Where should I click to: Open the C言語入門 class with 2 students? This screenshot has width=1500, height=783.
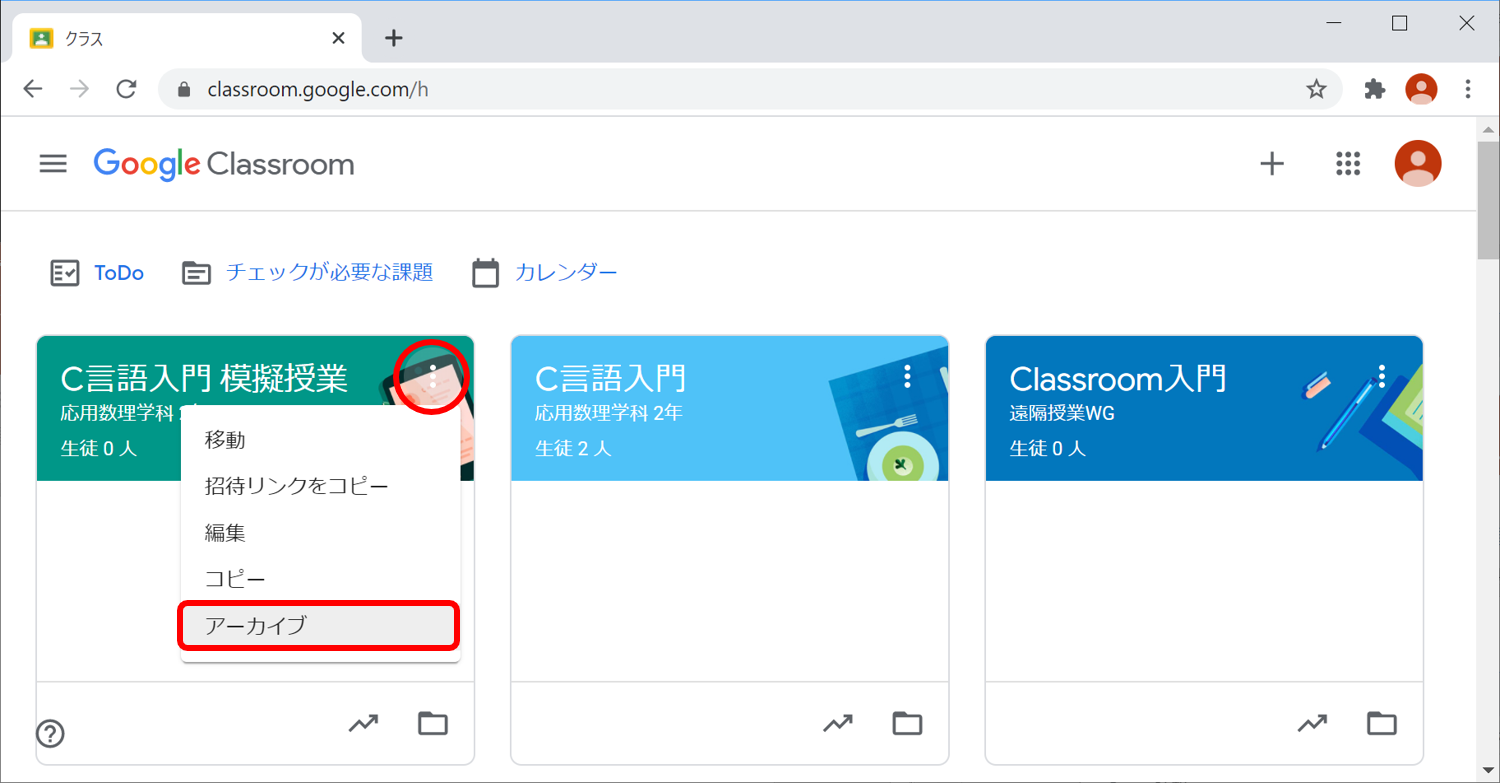[x=611, y=378]
